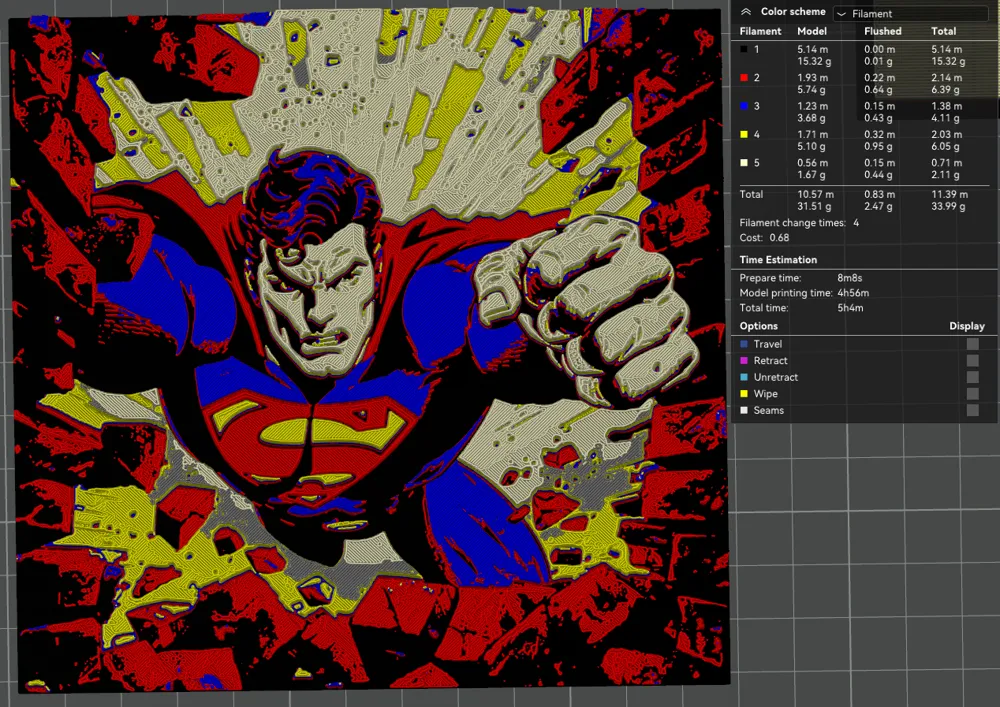Select filament 3 blue color swatch
The image size is (1000, 707).
click(x=742, y=105)
